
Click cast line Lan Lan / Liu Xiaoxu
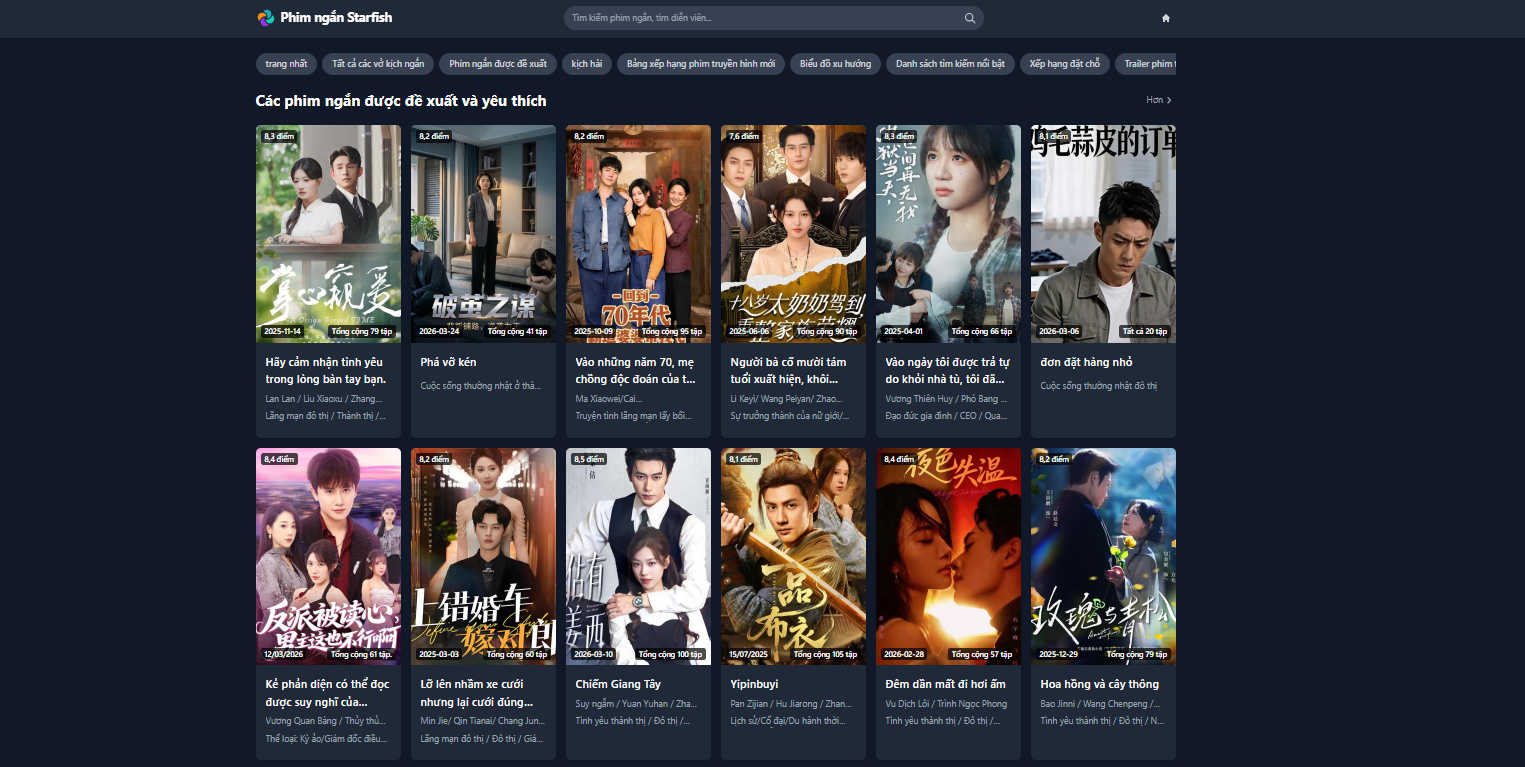click(324, 398)
